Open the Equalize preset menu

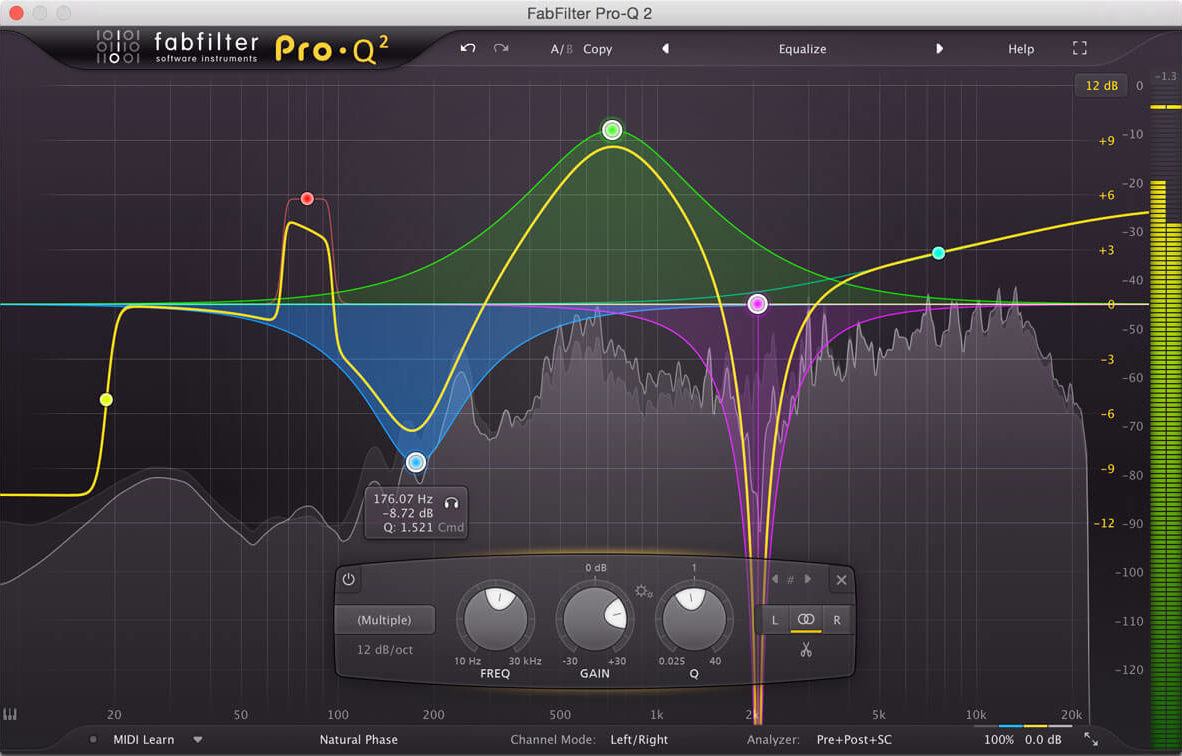coord(802,49)
